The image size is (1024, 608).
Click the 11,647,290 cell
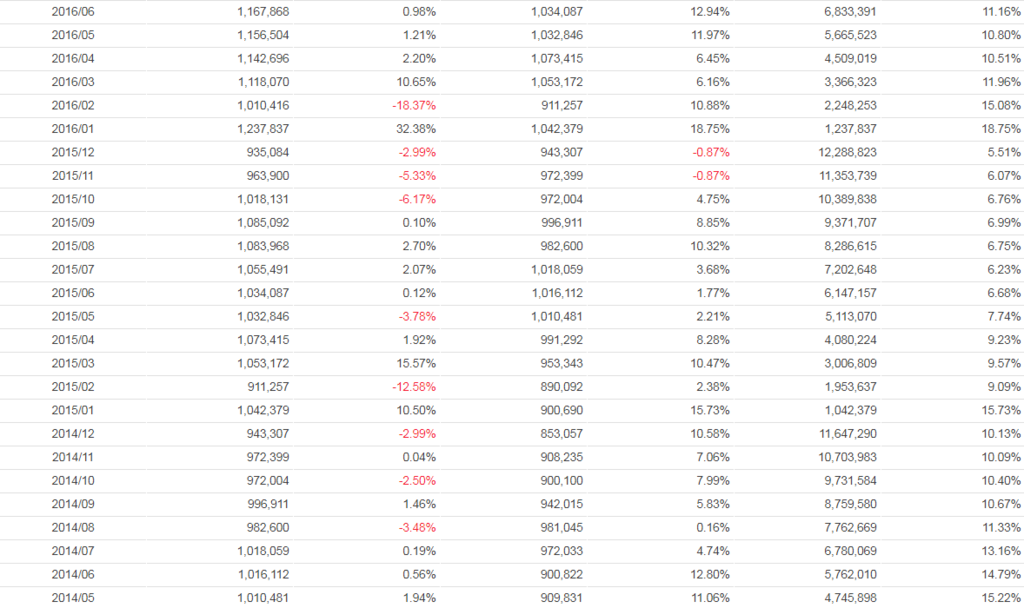(849, 434)
